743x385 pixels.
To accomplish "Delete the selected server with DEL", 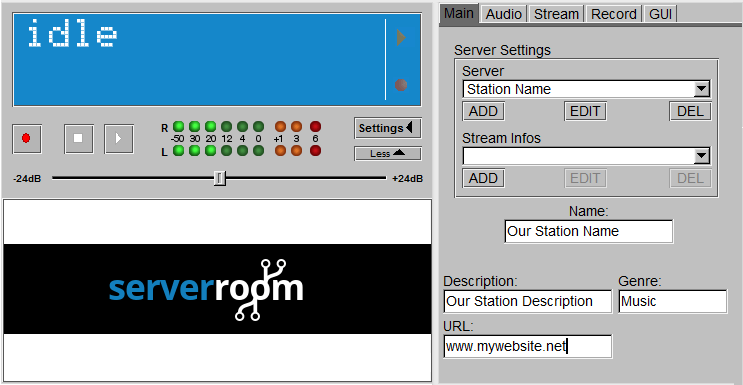I will coord(690,111).
